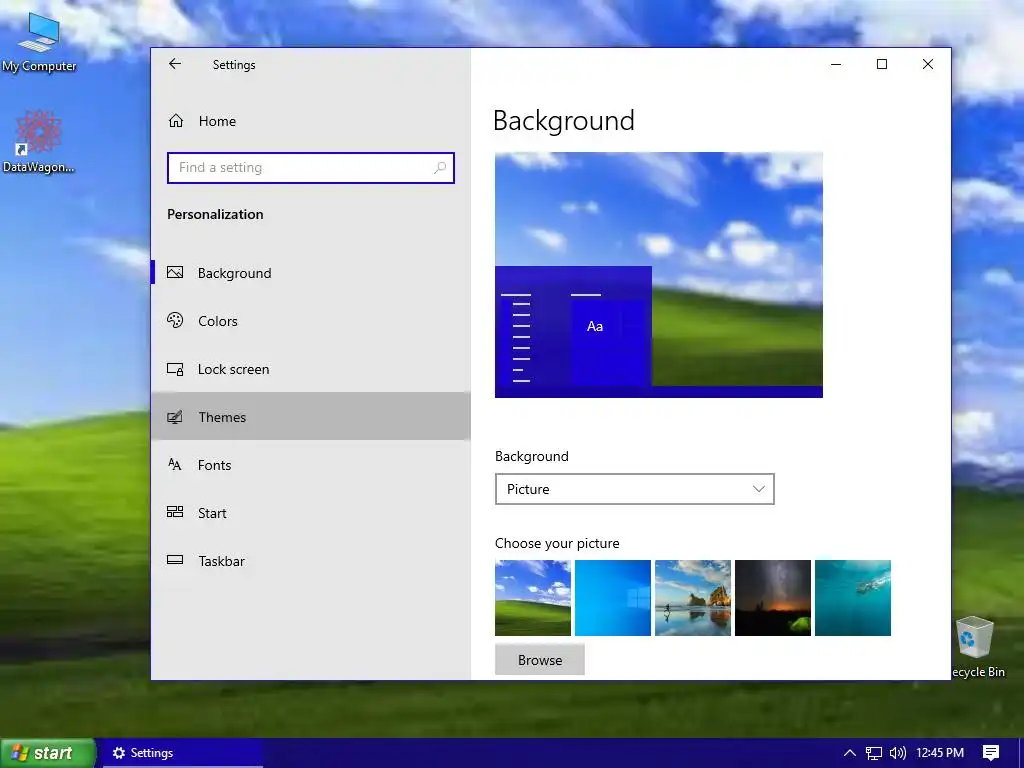Choose the Bliss green hill picture thumbnail

533,598
